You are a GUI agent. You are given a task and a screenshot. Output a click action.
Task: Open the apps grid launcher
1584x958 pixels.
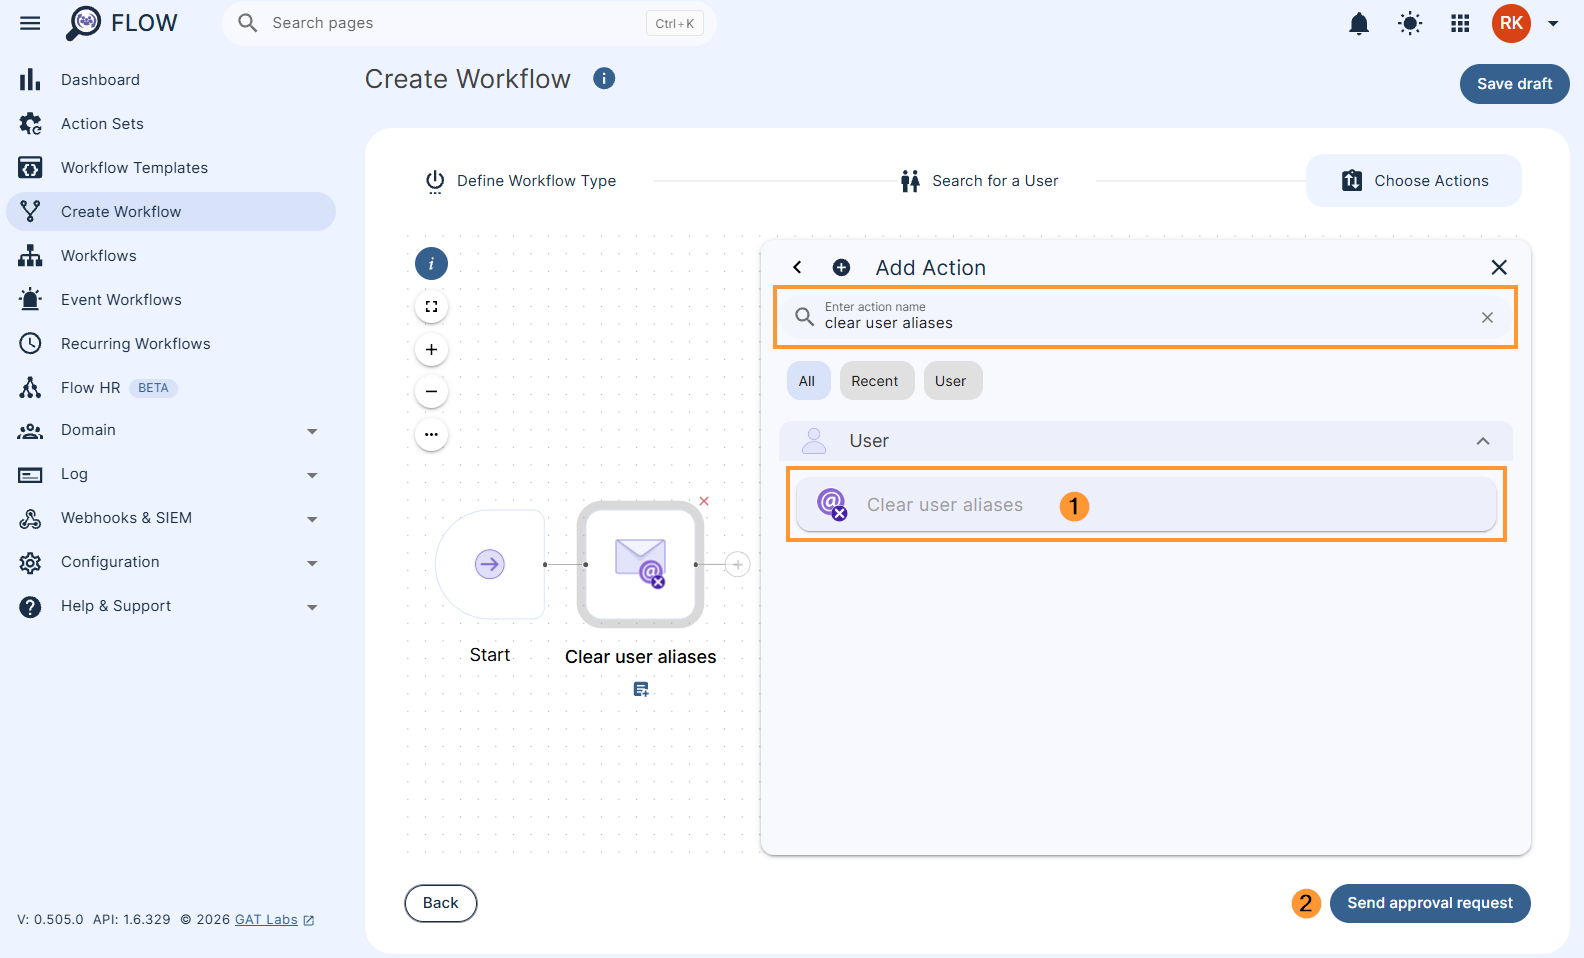coord(1460,23)
